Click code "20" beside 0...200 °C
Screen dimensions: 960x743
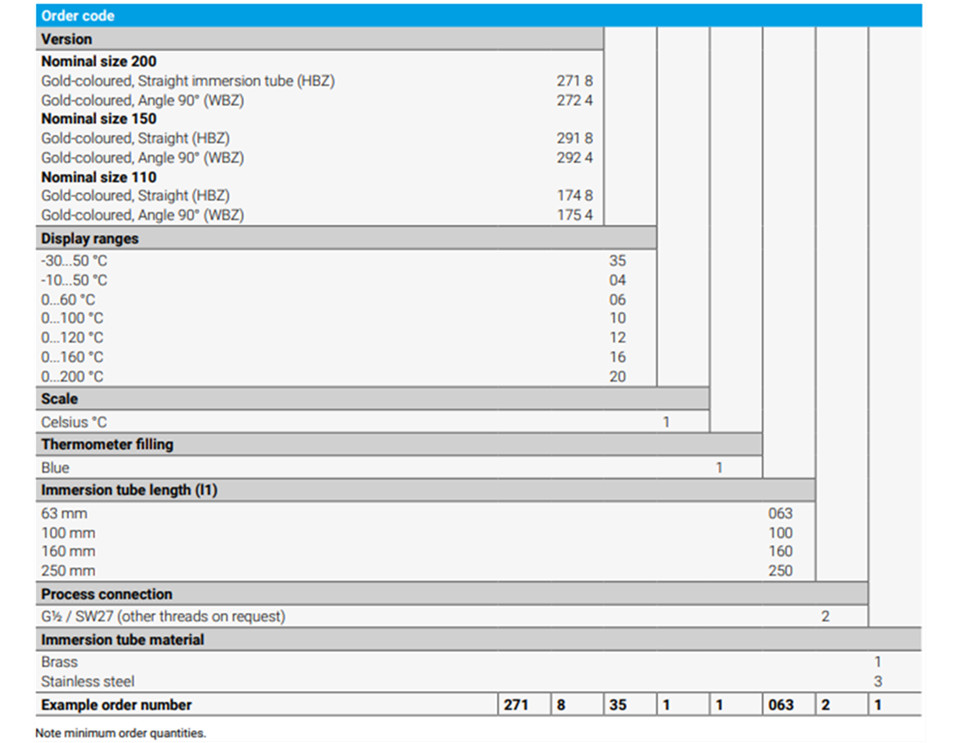617,377
